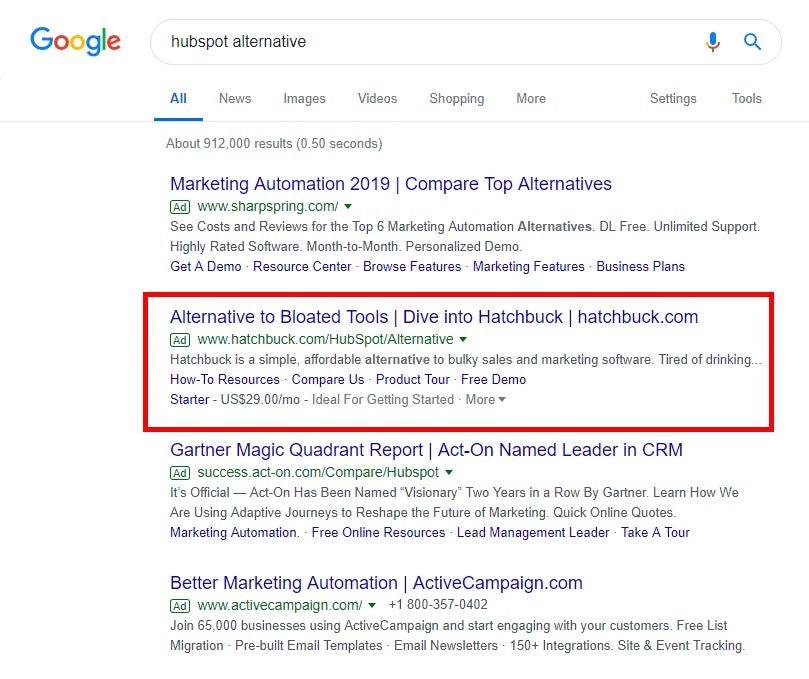809x679 pixels.
Task: Switch to the Shopping tab
Action: pyautogui.click(x=457, y=99)
